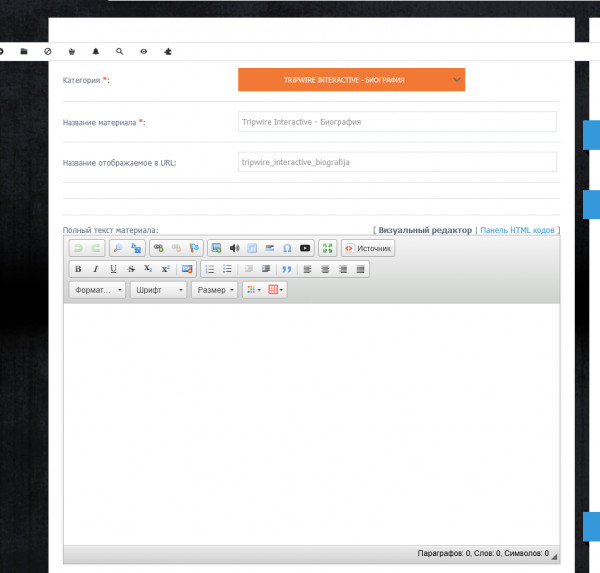Toggle bold formatting
Screen dimensions: 600x573
coord(78,269)
